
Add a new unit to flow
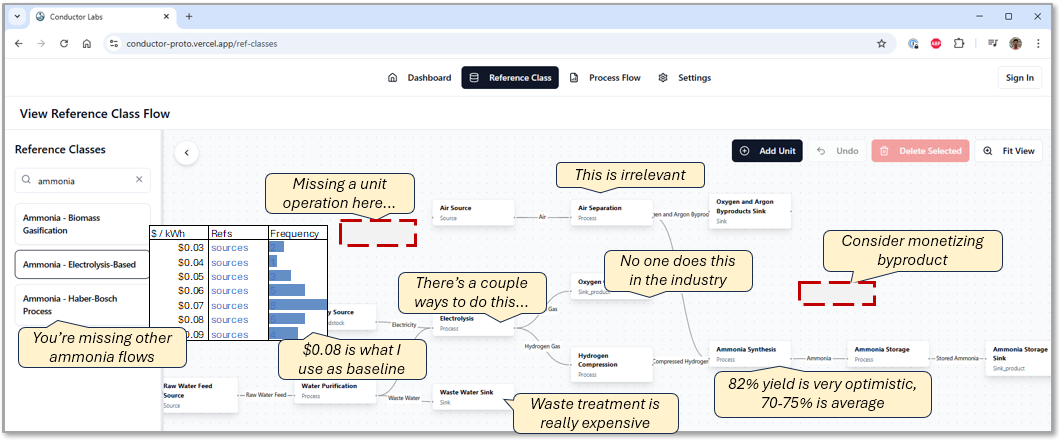coord(767,151)
